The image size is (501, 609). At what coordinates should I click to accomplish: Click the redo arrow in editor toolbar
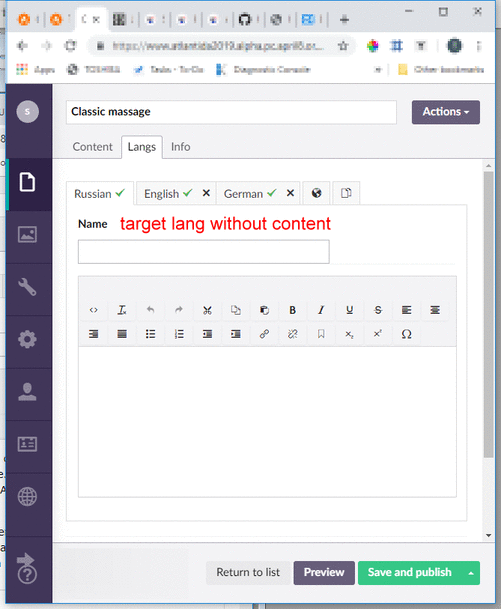point(179,310)
